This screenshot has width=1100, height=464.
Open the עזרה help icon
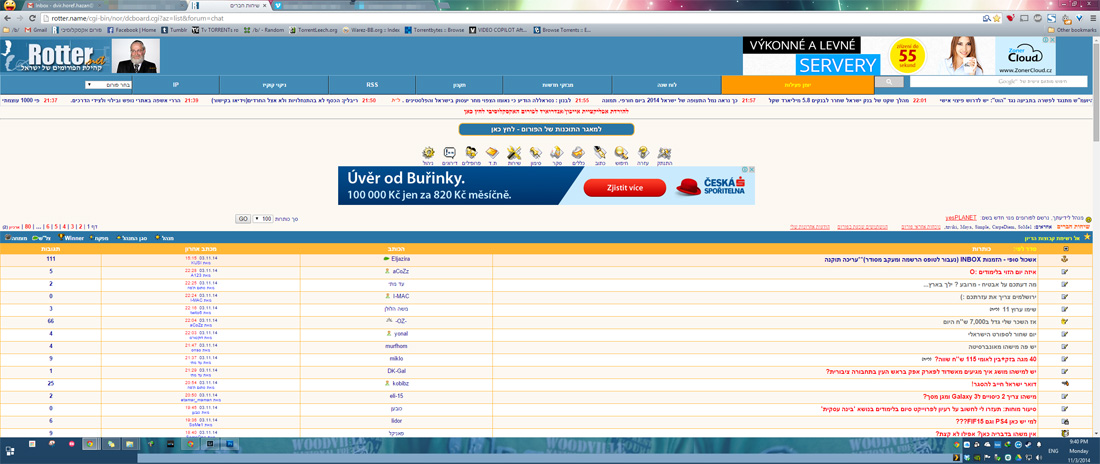pos(642,152)
